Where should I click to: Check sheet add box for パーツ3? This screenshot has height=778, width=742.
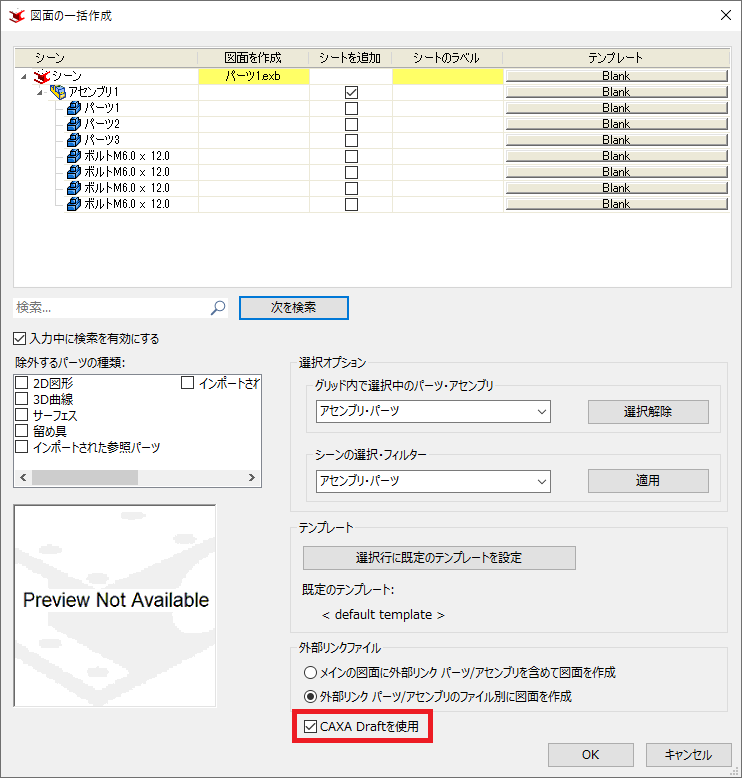(x=351, y=140)
